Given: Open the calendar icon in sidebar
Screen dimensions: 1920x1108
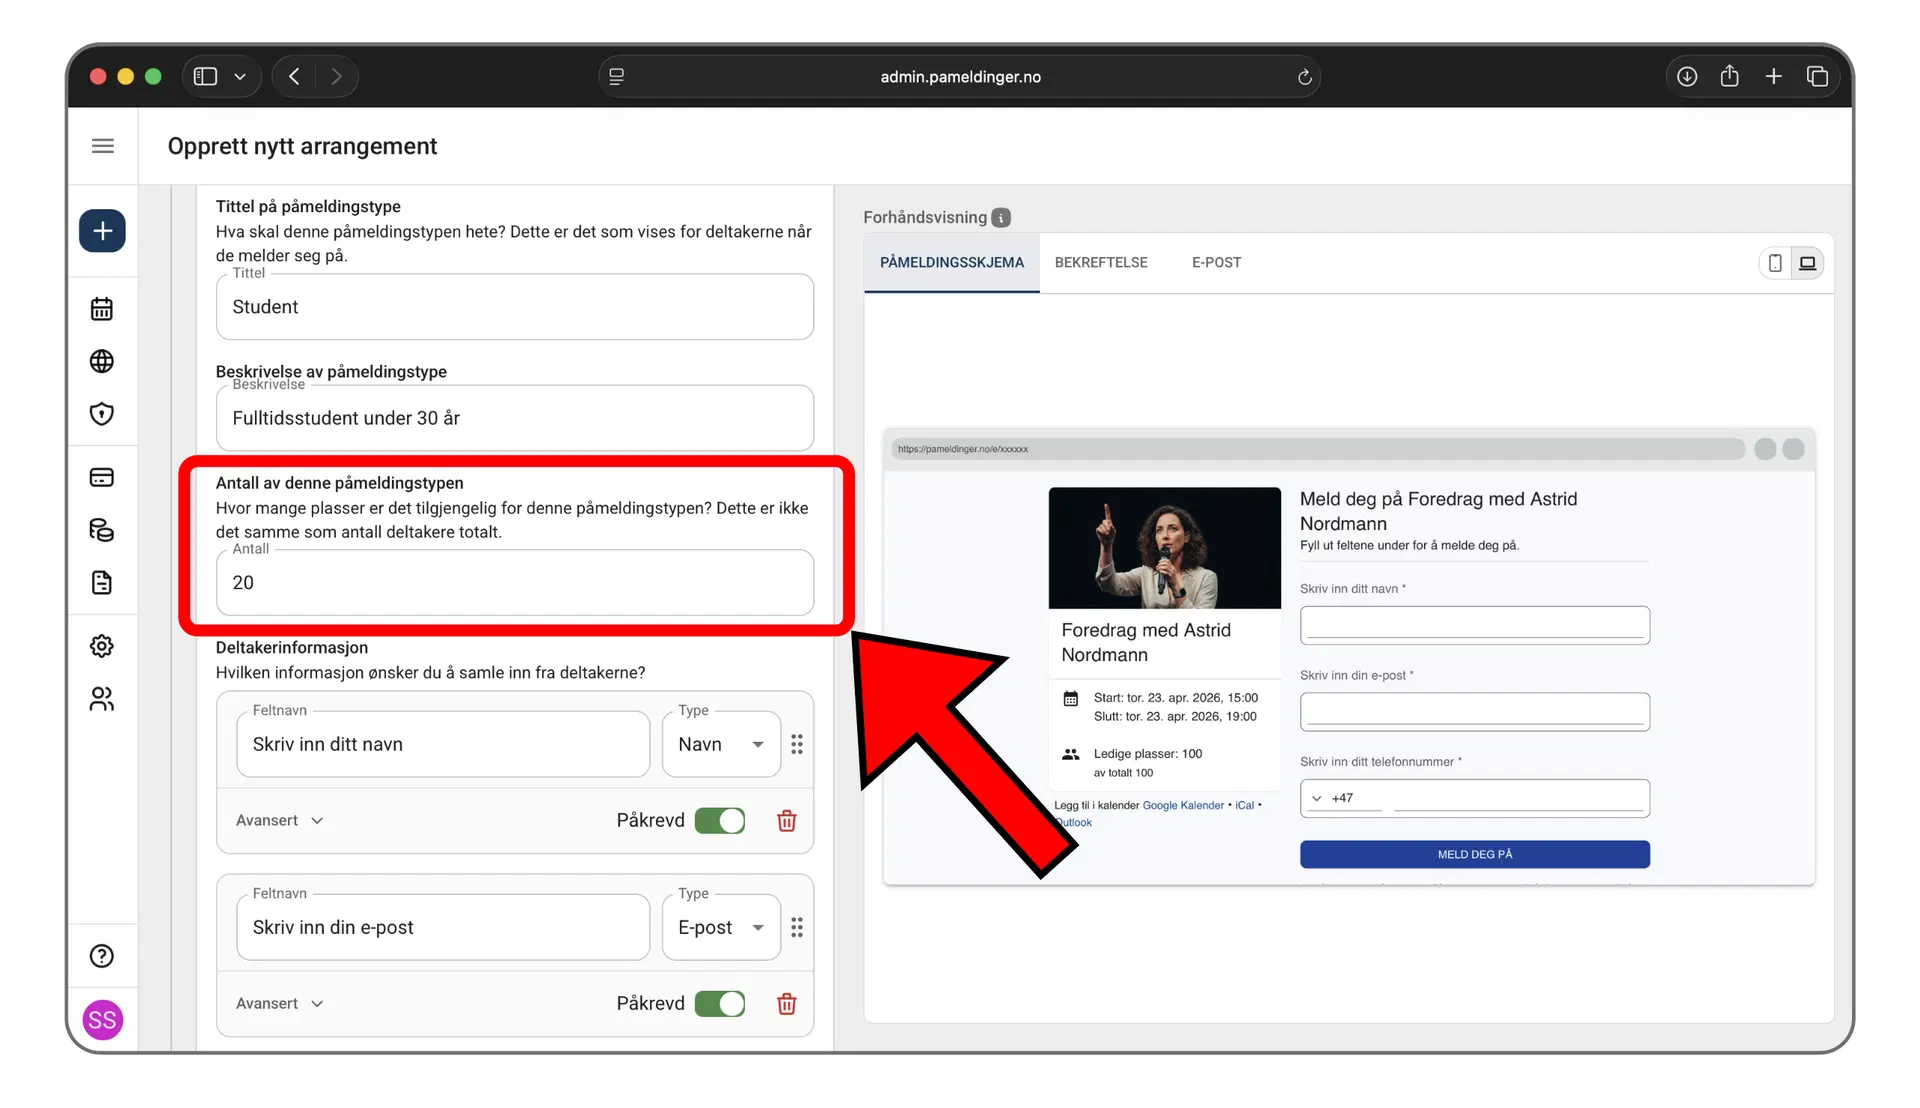Looking at the screenshot, I should tap(102, 309).
